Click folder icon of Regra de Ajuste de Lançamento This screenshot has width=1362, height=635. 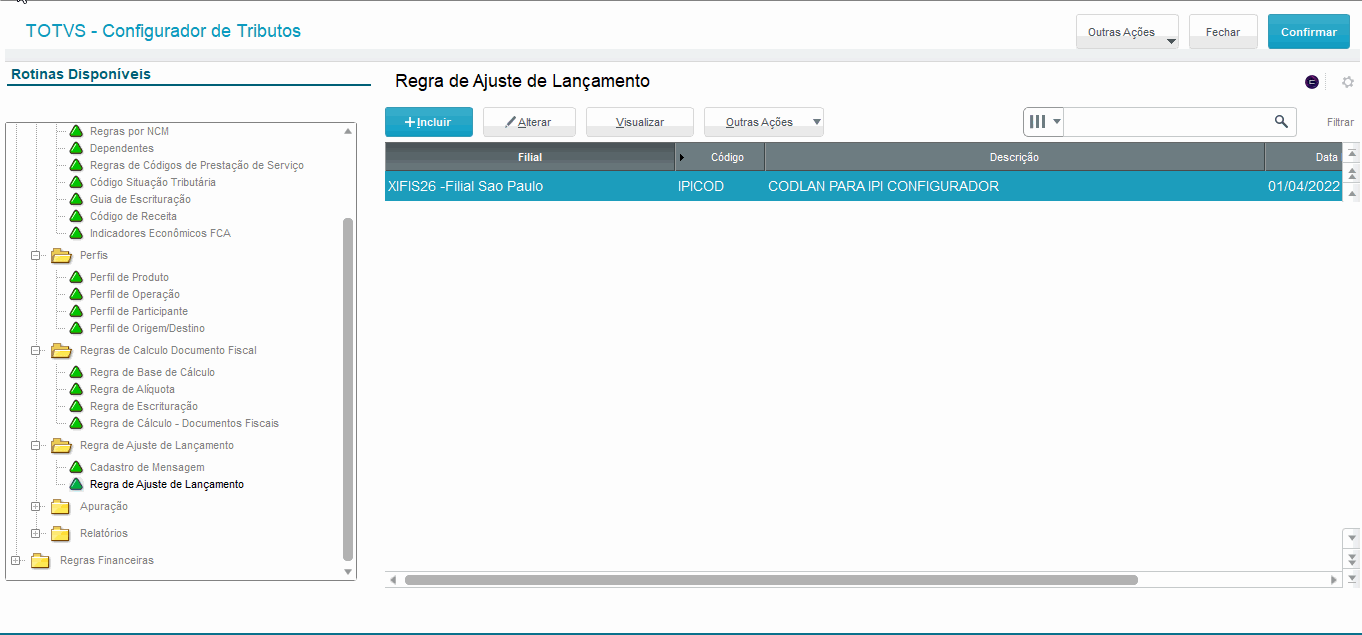(61, 445)
